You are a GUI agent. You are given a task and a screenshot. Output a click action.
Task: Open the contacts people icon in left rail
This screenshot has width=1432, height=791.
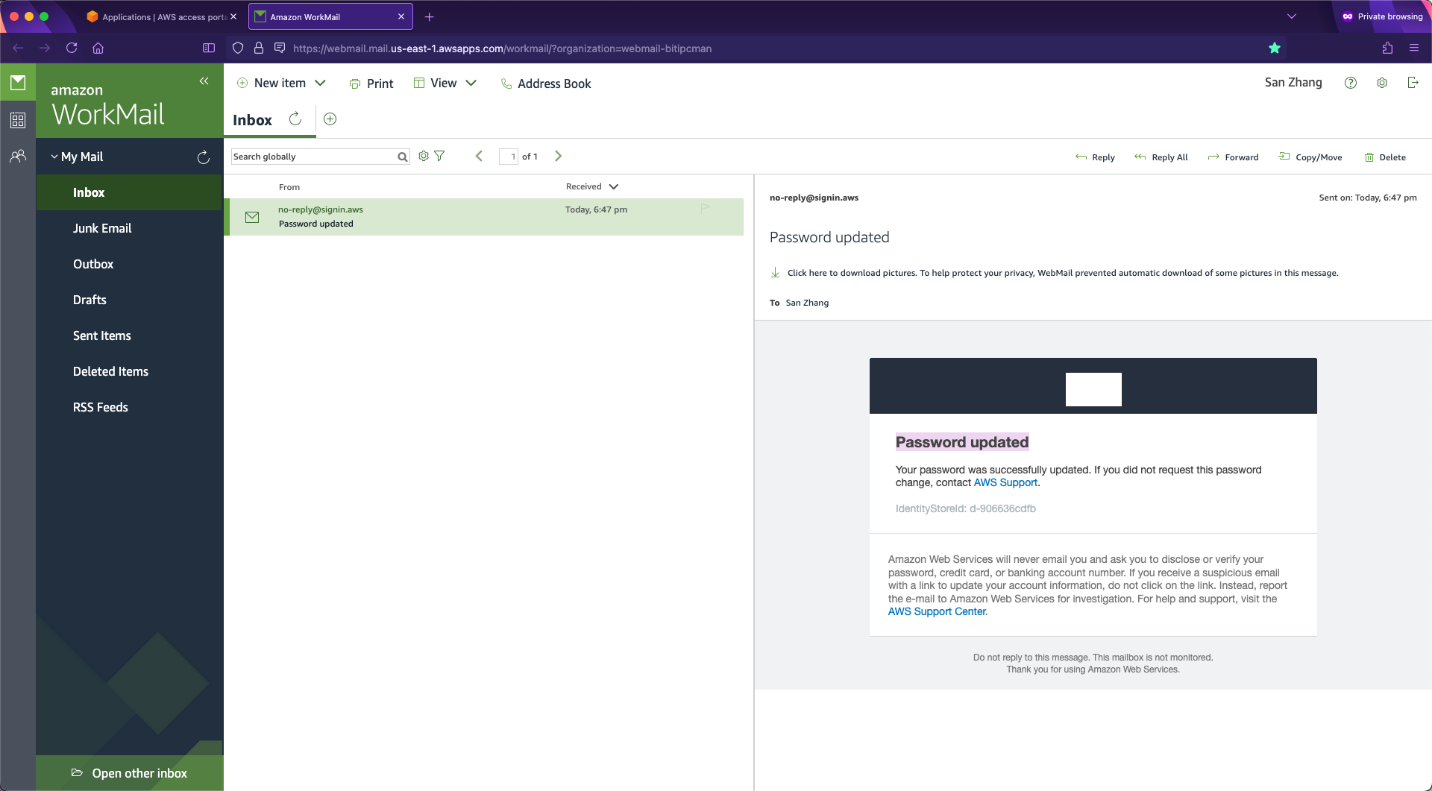17,156
